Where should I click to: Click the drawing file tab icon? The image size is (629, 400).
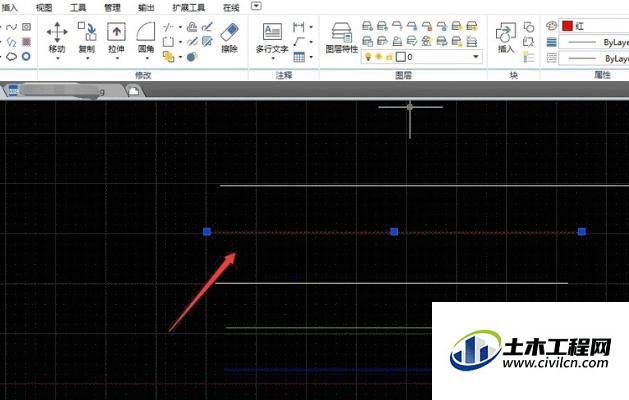pyautogui.click(x=13, y=90)
